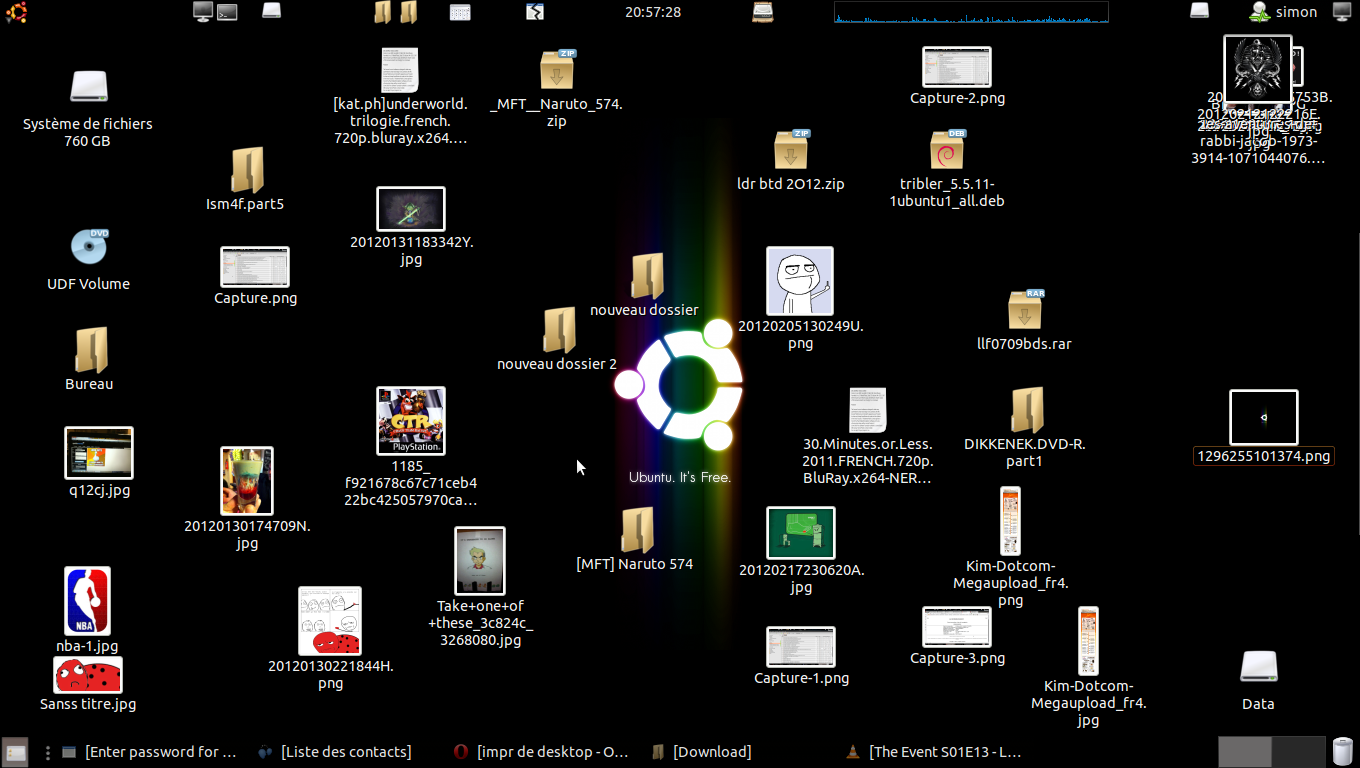This screenshot has width=1360, height=768.
Task: Open the simon user menu
Action: click(x=1284, y=12)
